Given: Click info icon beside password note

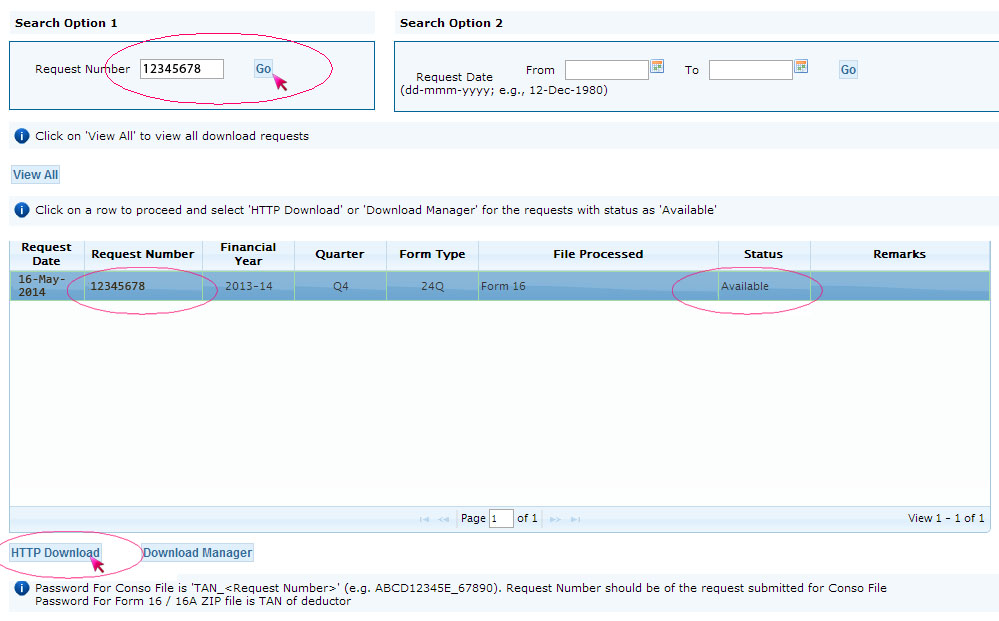Looking at the screenshot, I should pos(22,588).
